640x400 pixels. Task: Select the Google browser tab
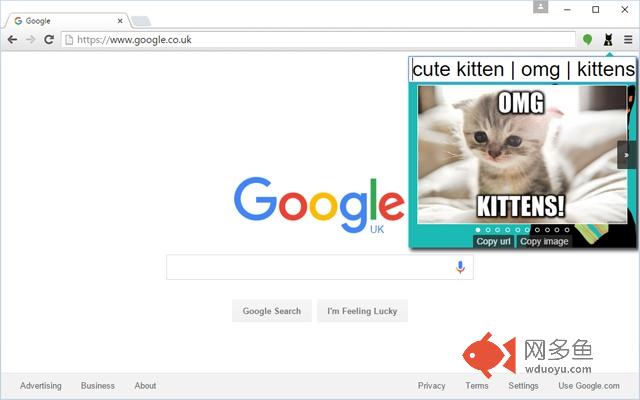67,21
